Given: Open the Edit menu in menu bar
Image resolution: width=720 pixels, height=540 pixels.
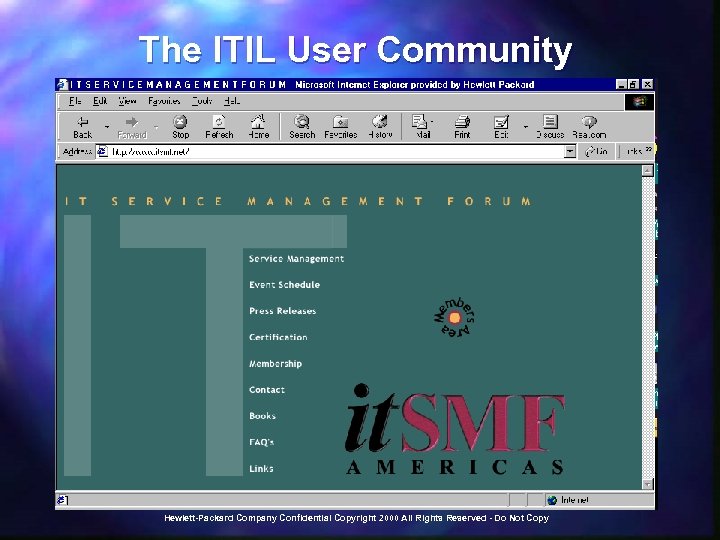Looking at the screenshot, I should [100, 101].
